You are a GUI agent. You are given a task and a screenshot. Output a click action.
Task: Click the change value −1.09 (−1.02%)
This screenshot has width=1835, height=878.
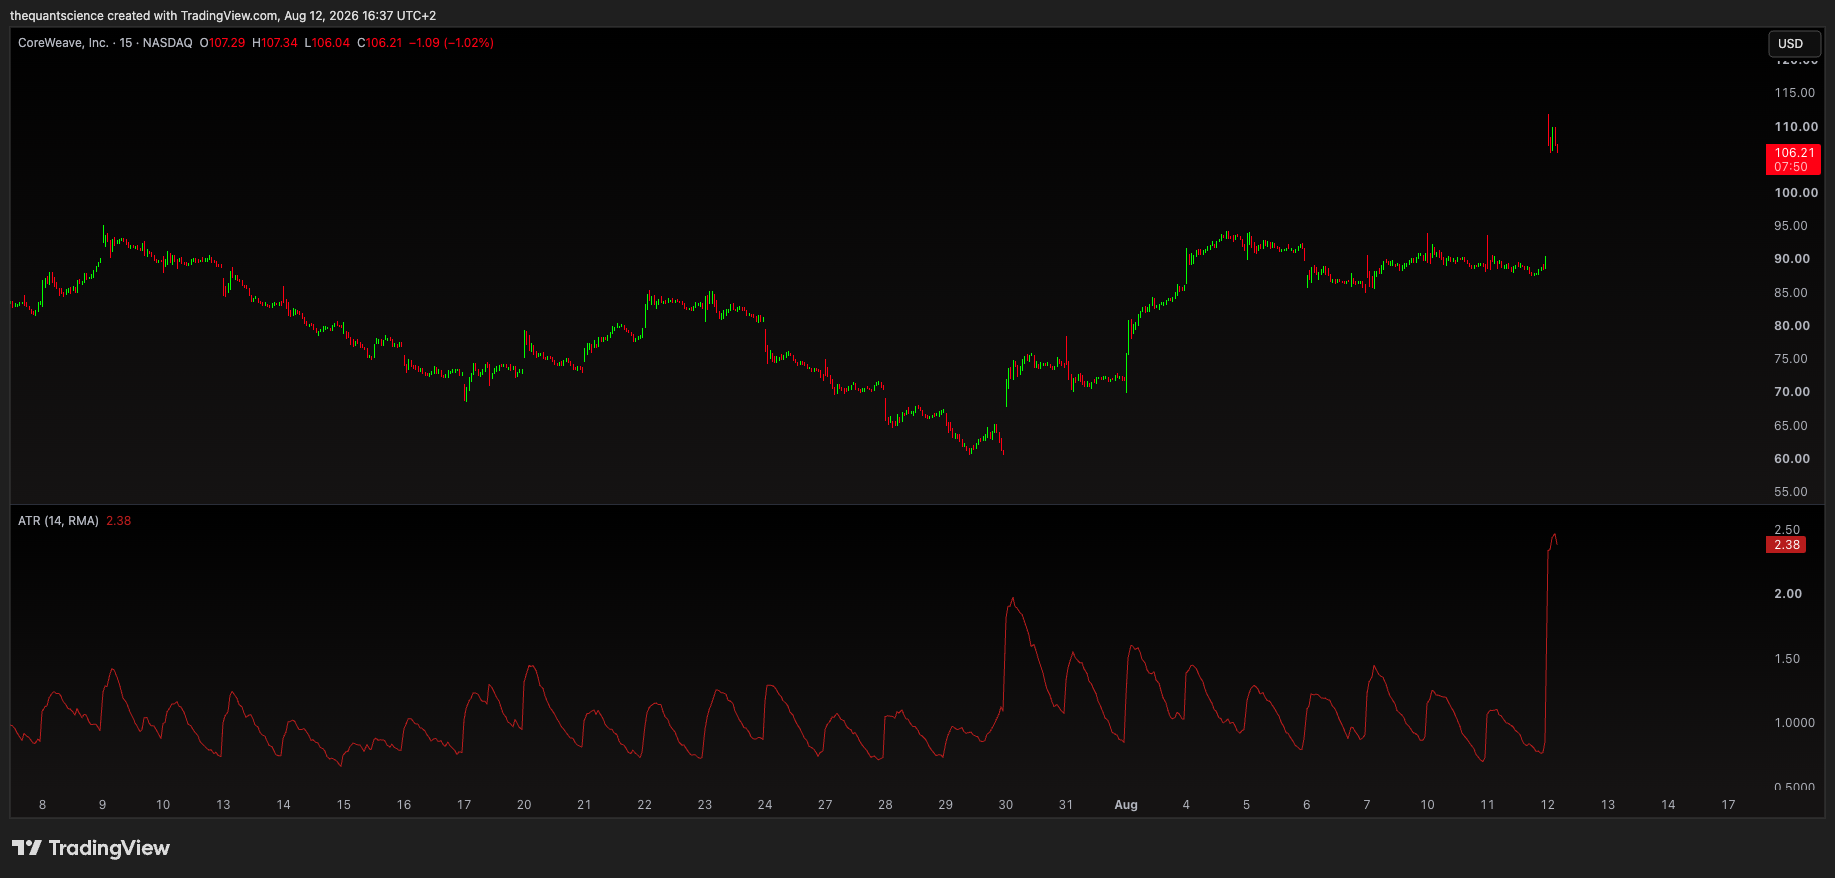tap(451, 43)
